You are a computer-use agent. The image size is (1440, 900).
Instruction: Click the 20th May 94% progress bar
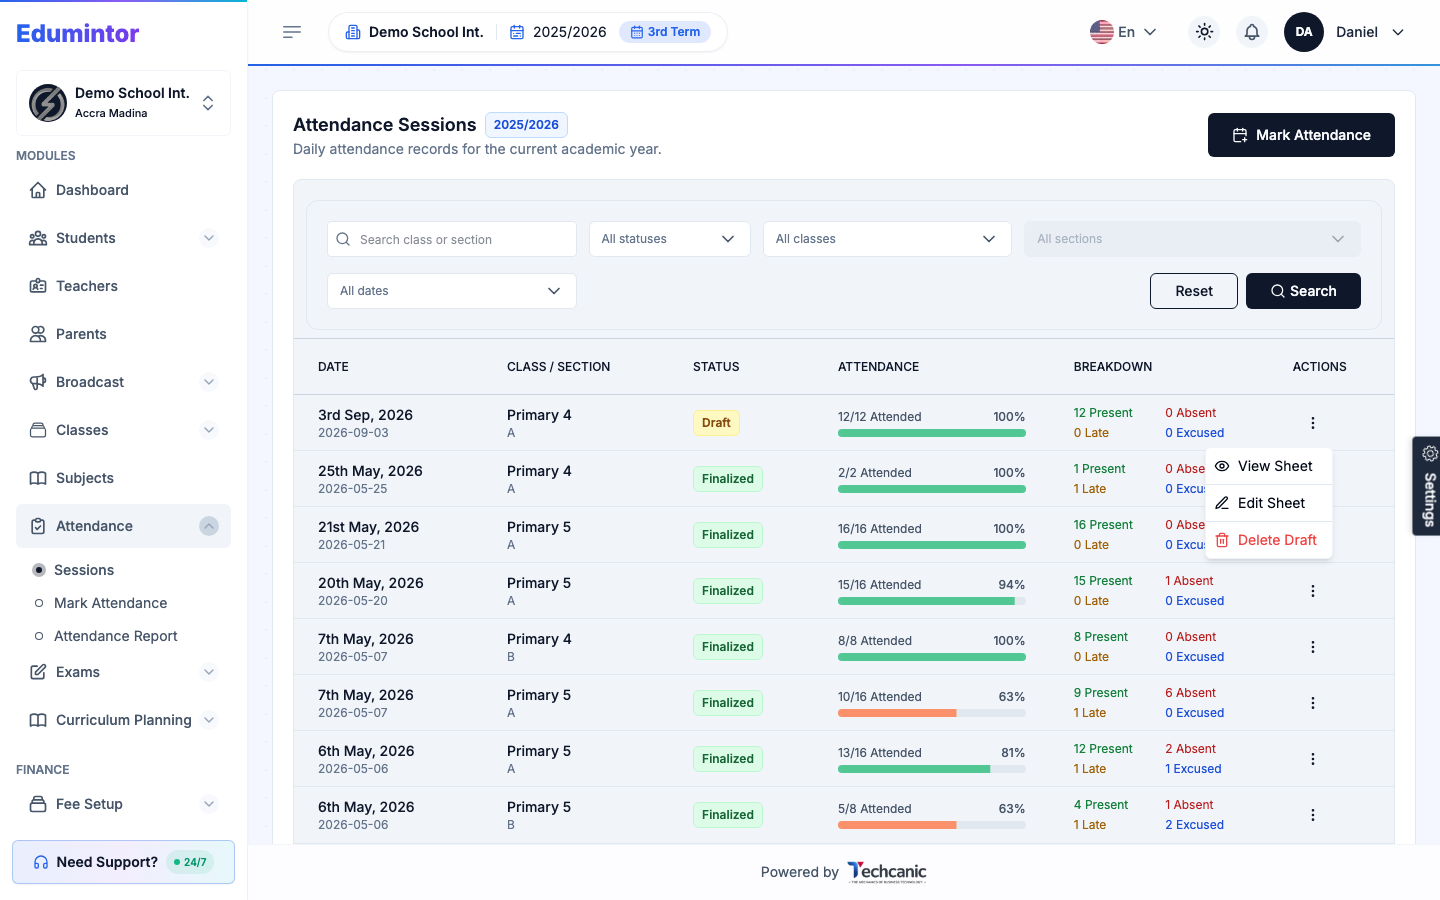[932, 601]
